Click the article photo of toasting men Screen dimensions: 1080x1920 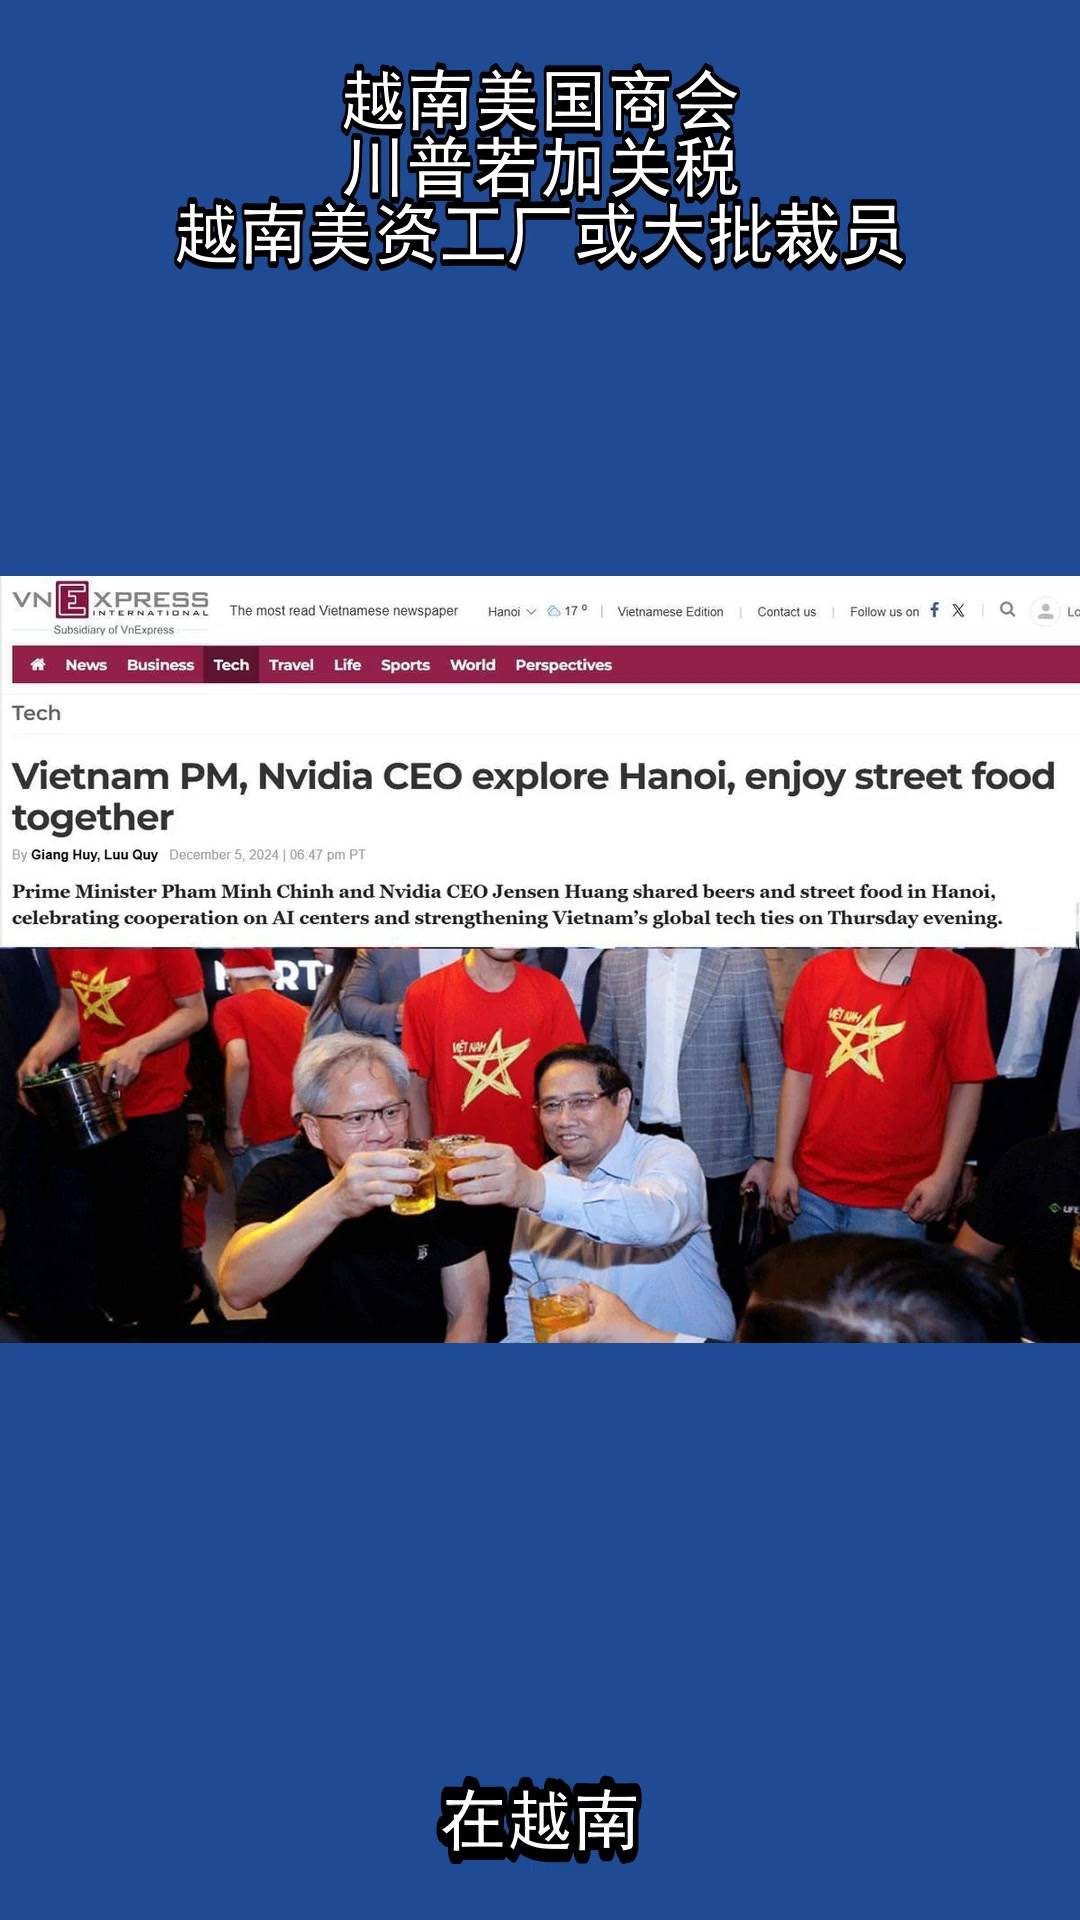coord(540,1145)
